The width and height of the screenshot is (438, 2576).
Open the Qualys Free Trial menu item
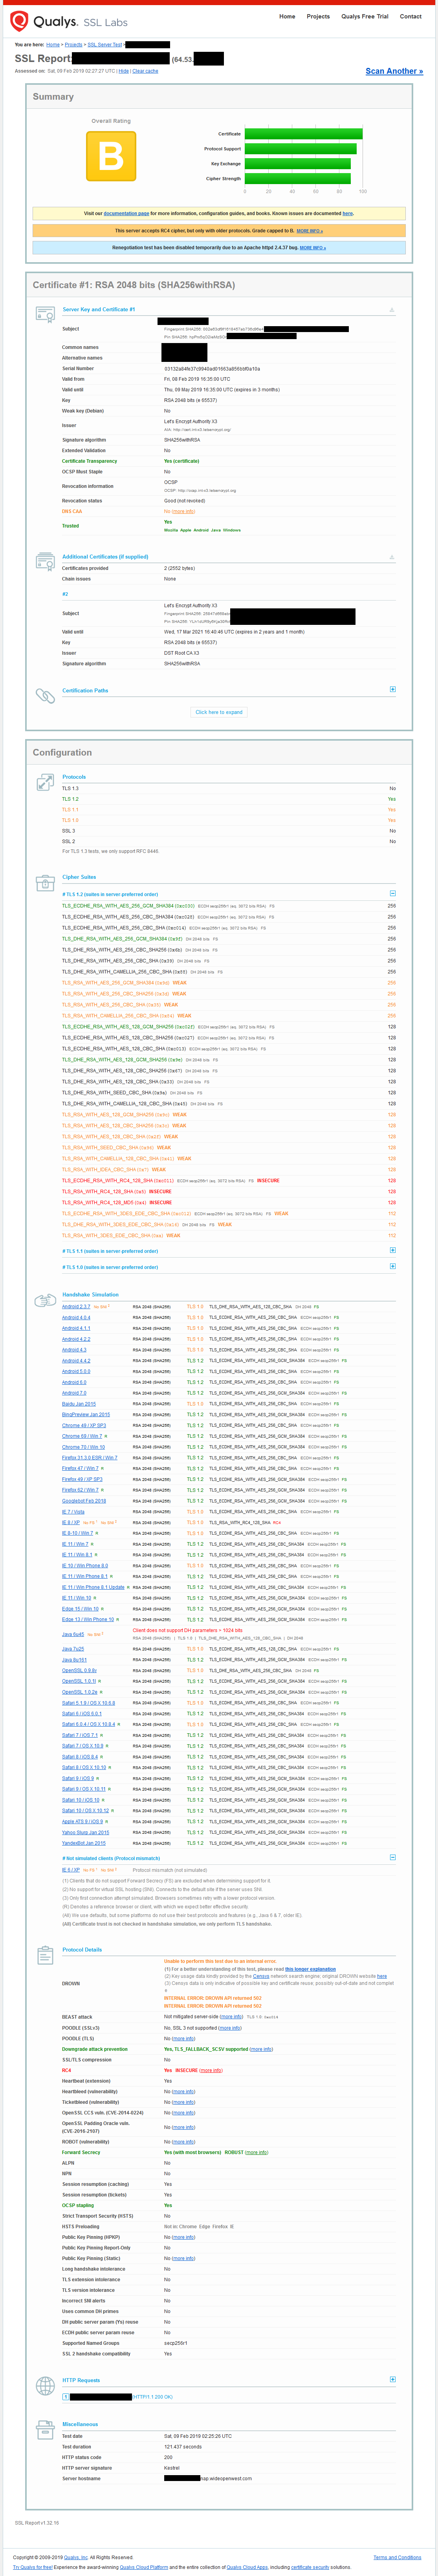coord(364,16)
